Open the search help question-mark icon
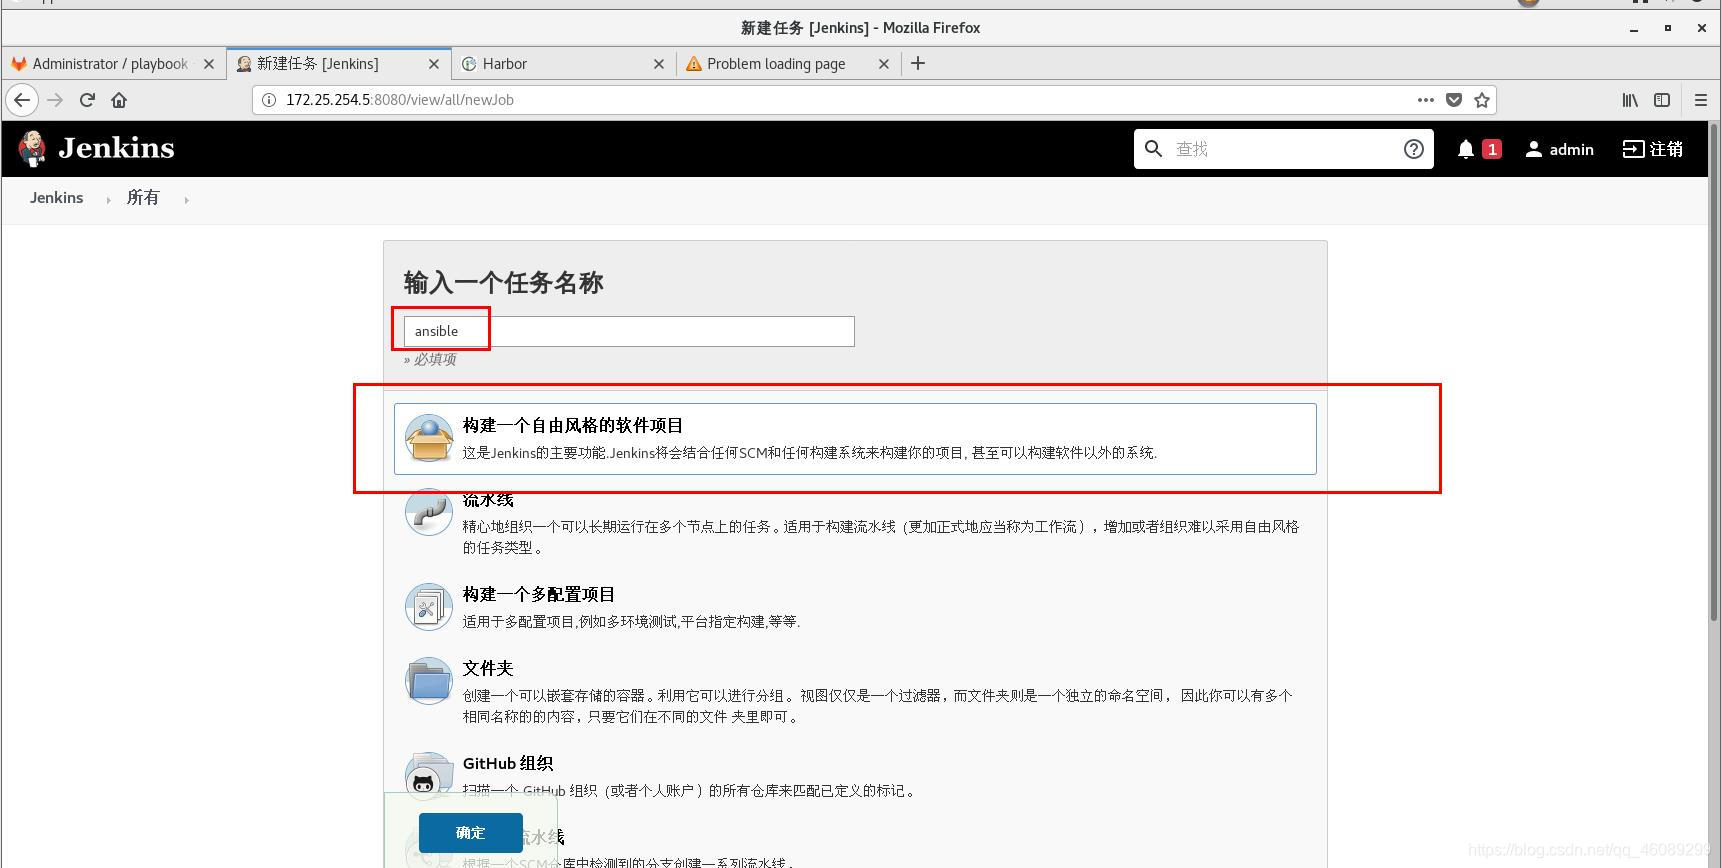1721x868 pixels. pos(1414,149)
